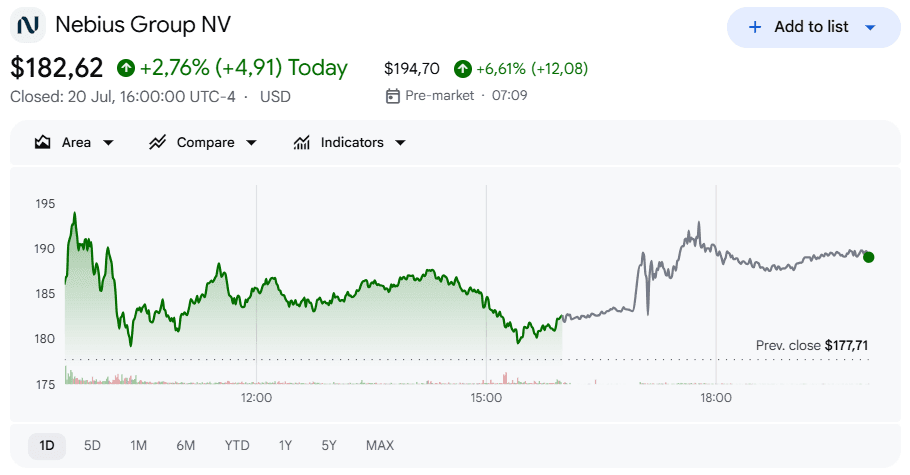Viewport: 910px width, 475px height.
Task: Switch to the 6M time range
Action: pyautogui.click(x=186, y=445)
